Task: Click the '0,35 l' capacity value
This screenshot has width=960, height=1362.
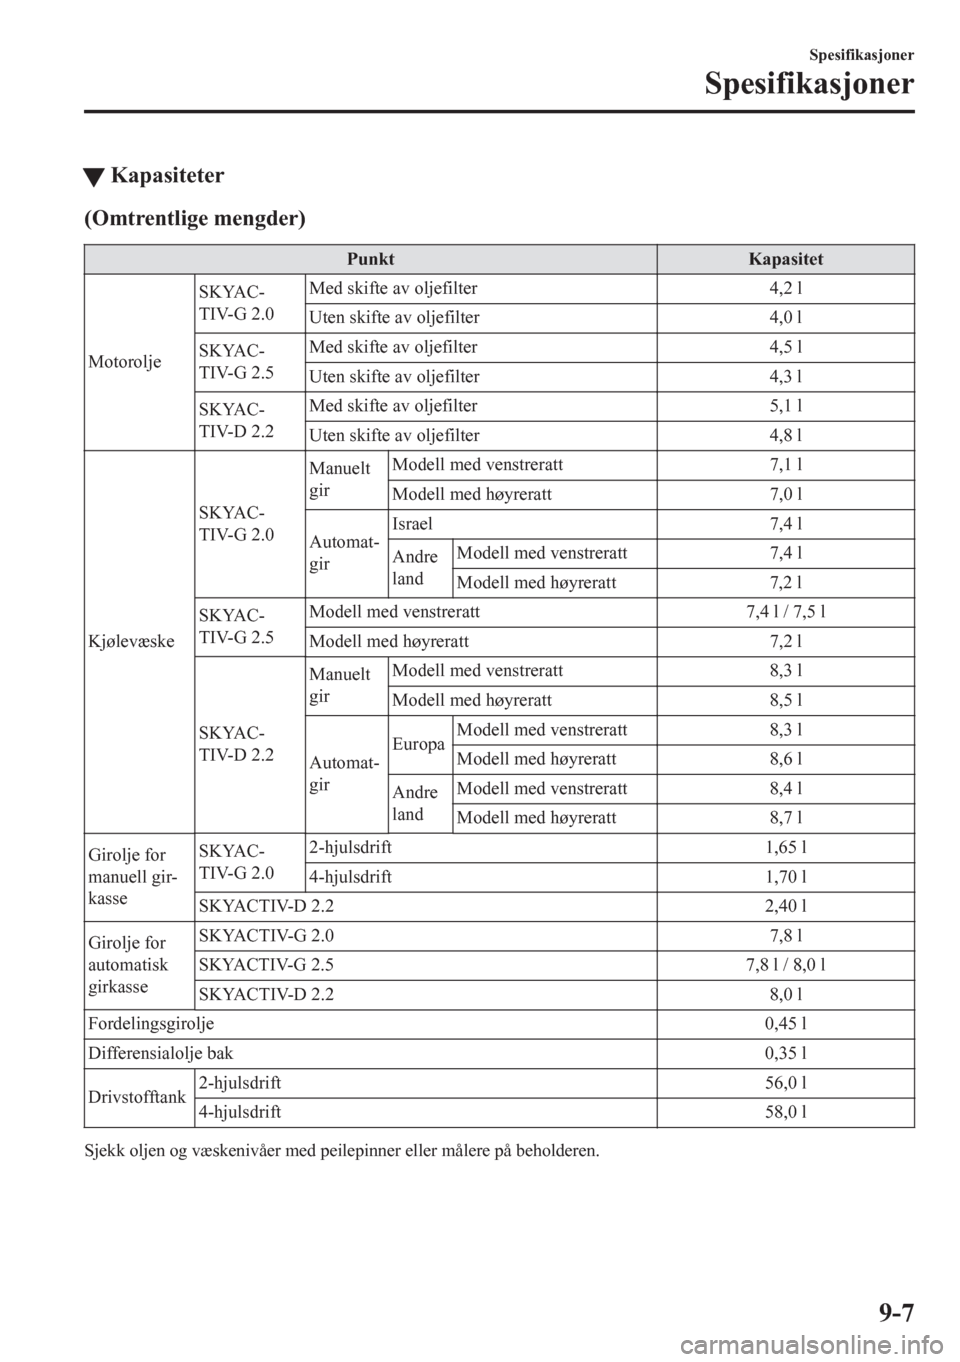Action: pos(786,1053)
